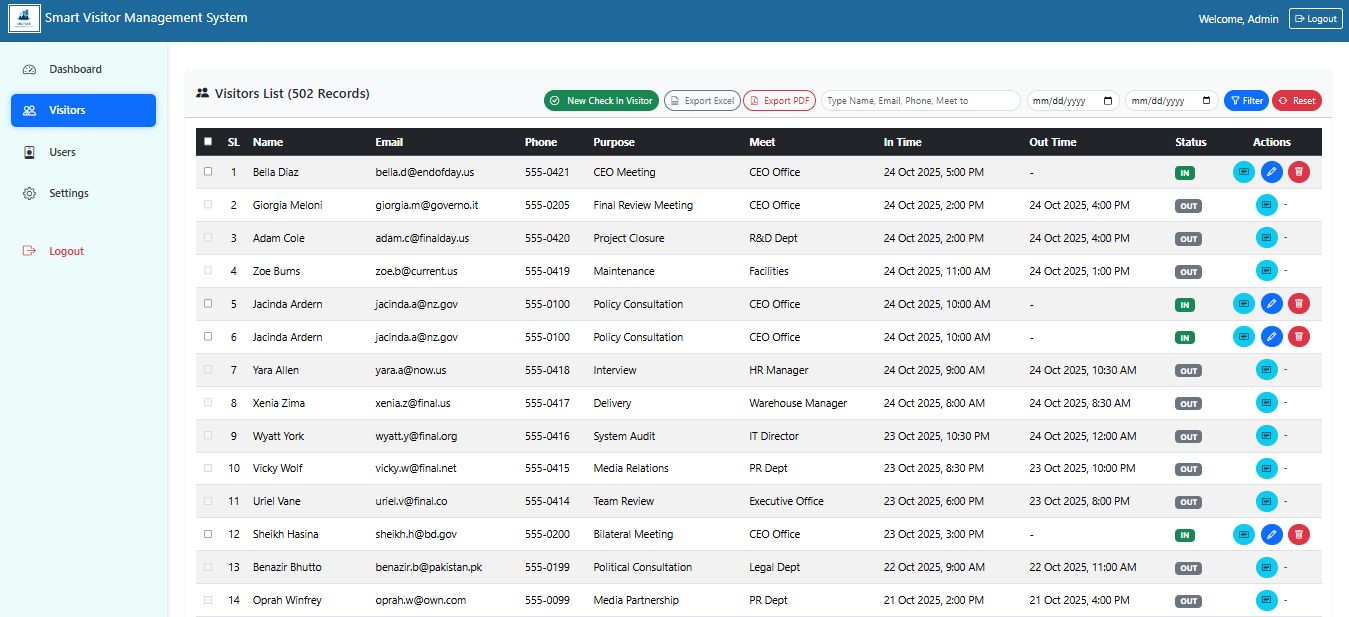Viewport: 1349px width, 617px height.
Task: Toggle the select-all checkbox in table header
Action: [208, 142]
